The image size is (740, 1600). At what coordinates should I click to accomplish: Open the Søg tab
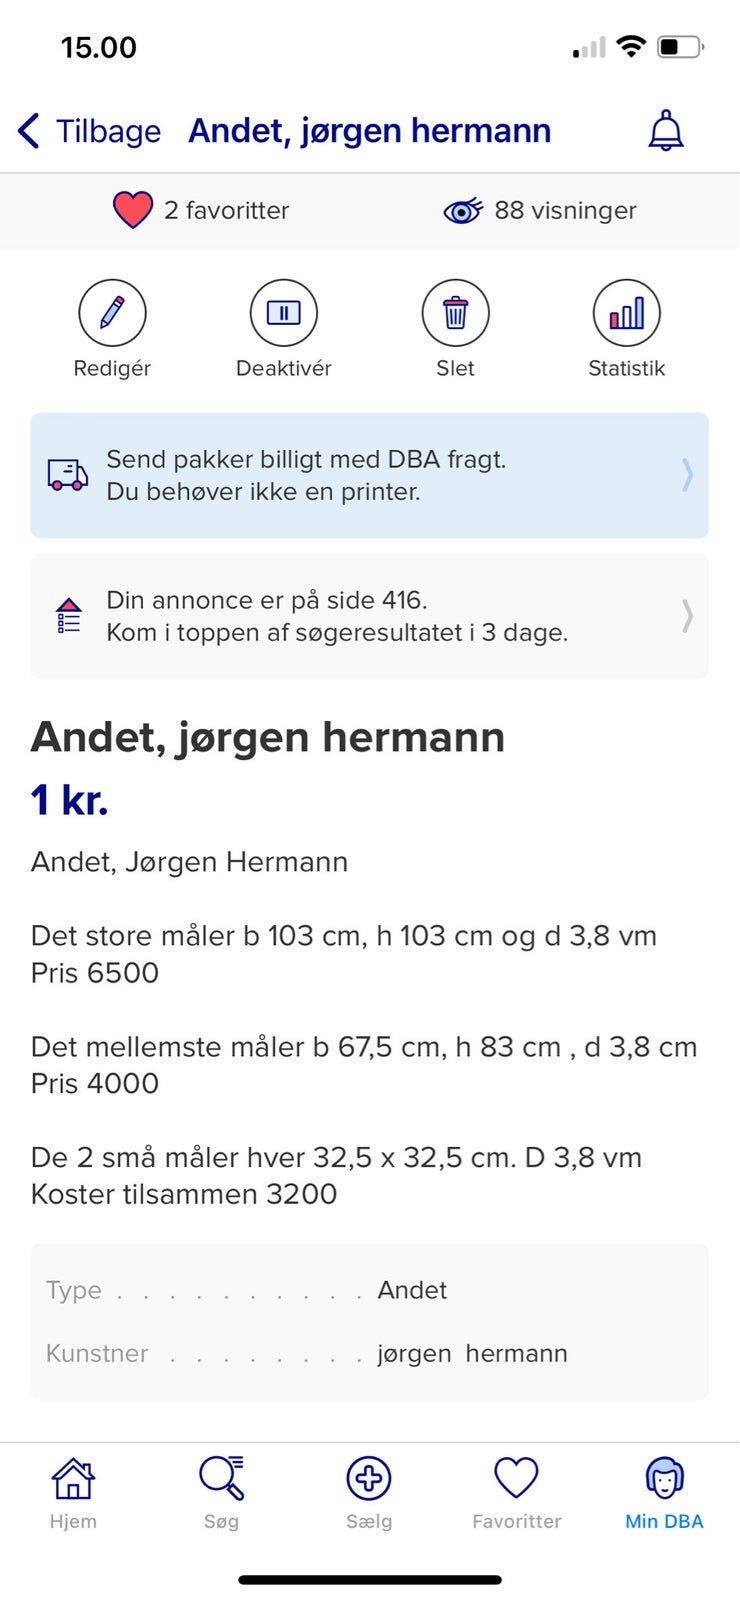221,1492
